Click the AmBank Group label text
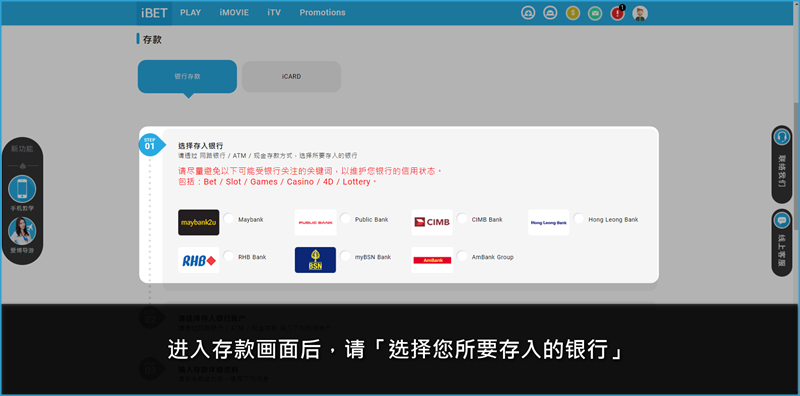The width and height of the screenshot is (800, 396). click(x=492, y=257)
